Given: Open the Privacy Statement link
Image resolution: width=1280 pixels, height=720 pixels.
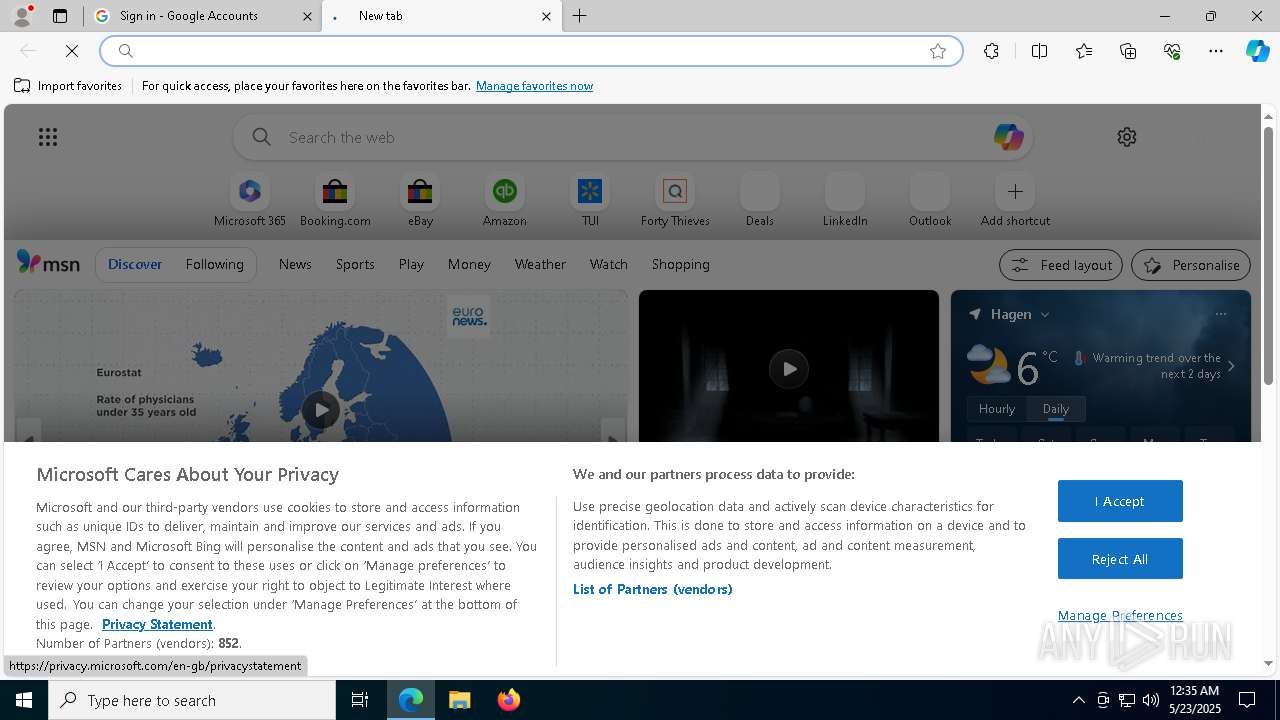Looking at the screenshot, I should click(x=157, y=624).
